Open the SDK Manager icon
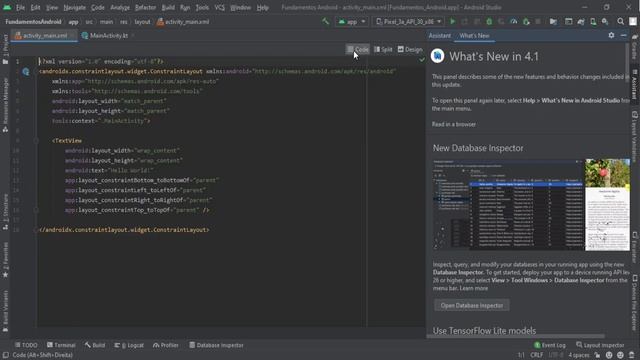 pos(605,22)
